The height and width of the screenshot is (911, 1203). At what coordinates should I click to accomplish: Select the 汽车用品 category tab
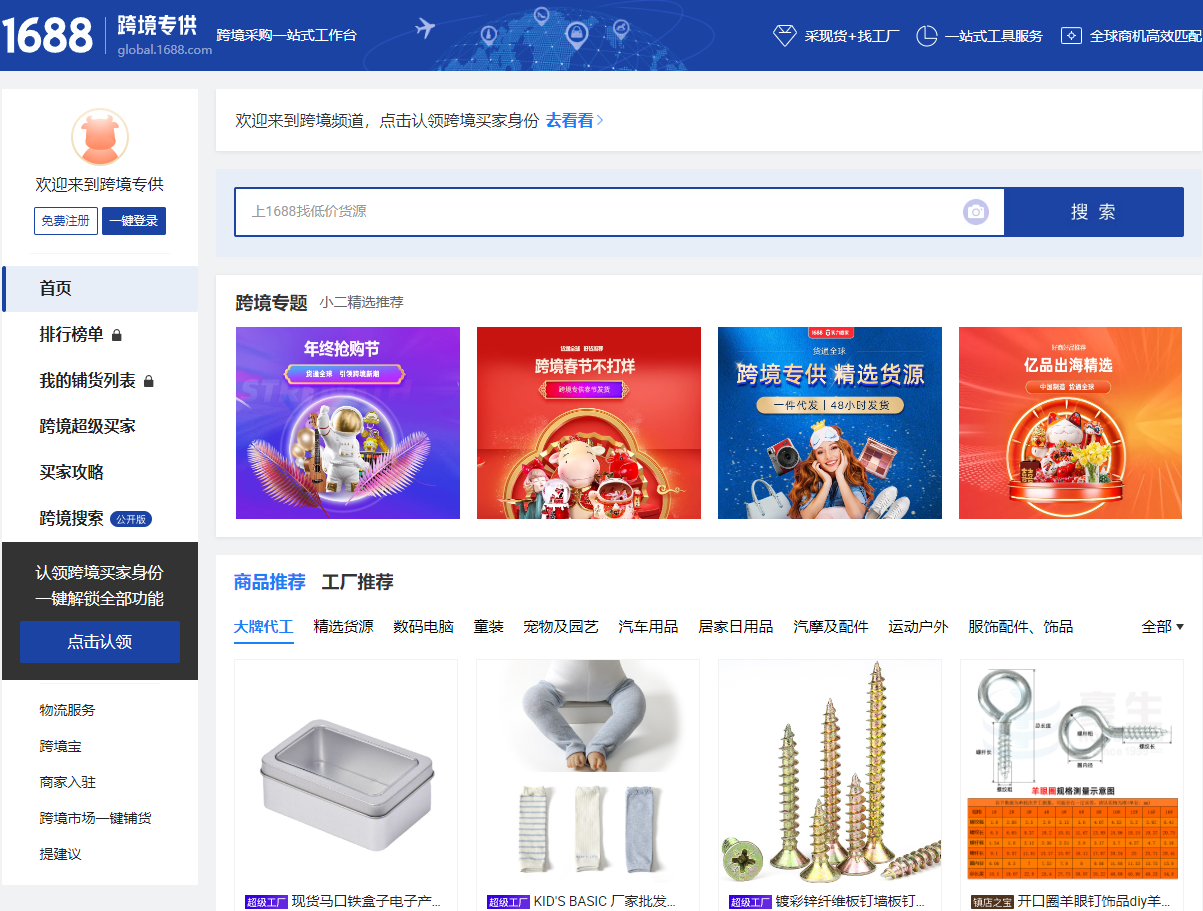pyautogui.click(x=648, y=627)
